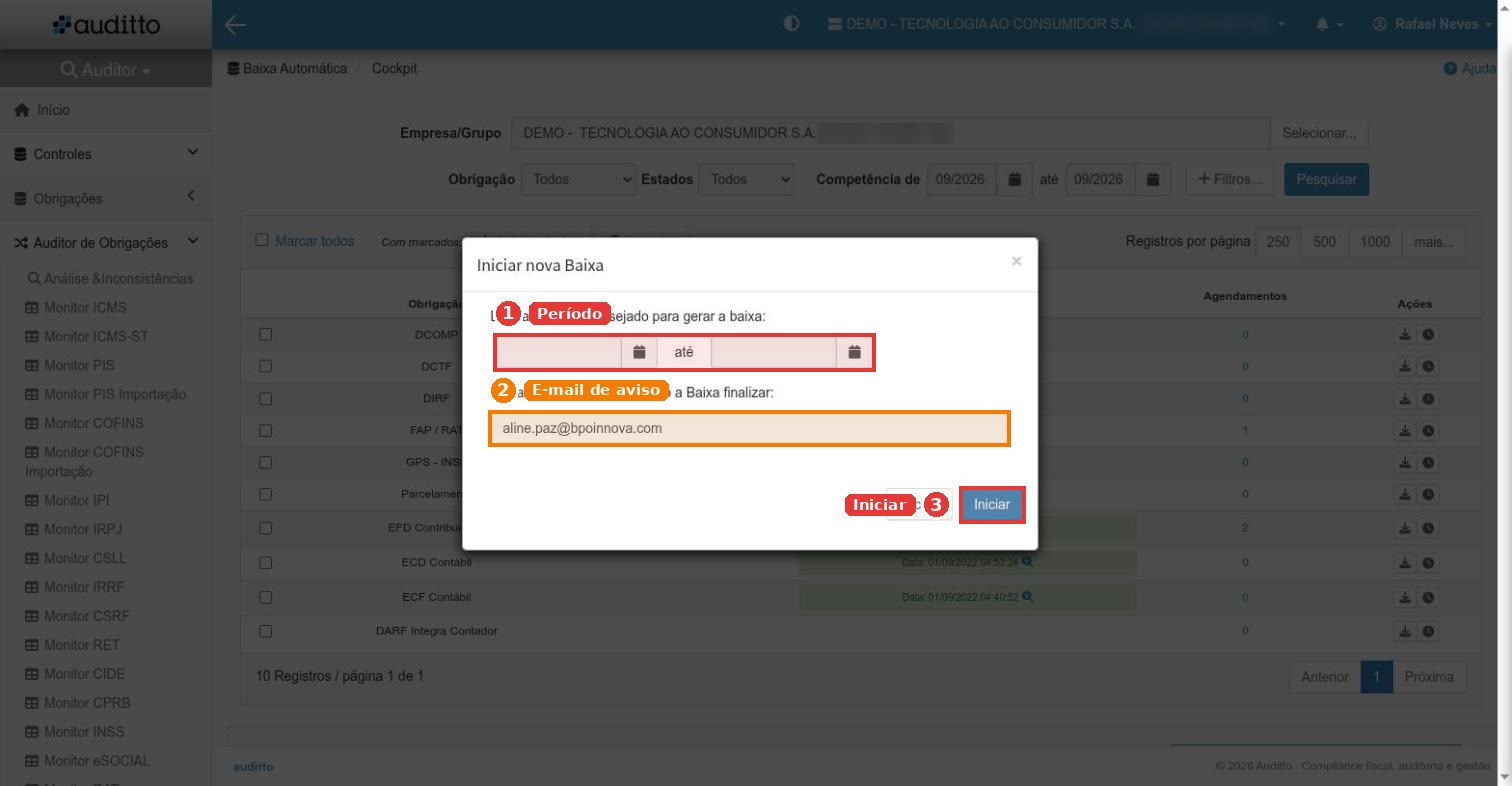This screenshot has height=786, width=1512.
Task: Click the clock icon in the DCTF row
Action: tap(1428, 367)
